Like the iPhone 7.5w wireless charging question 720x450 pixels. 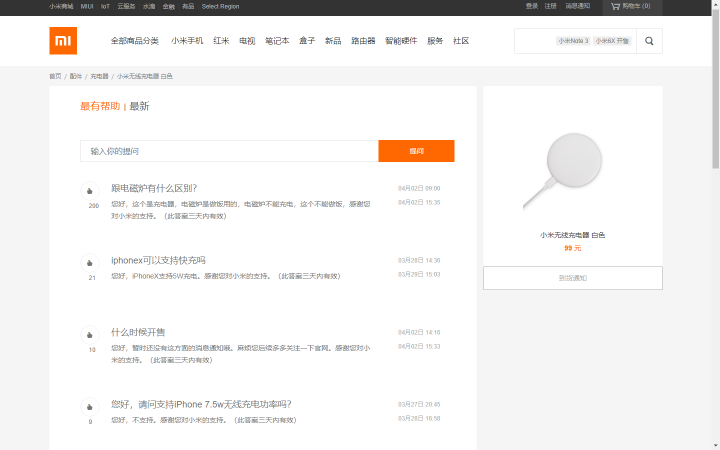[90, 407]
